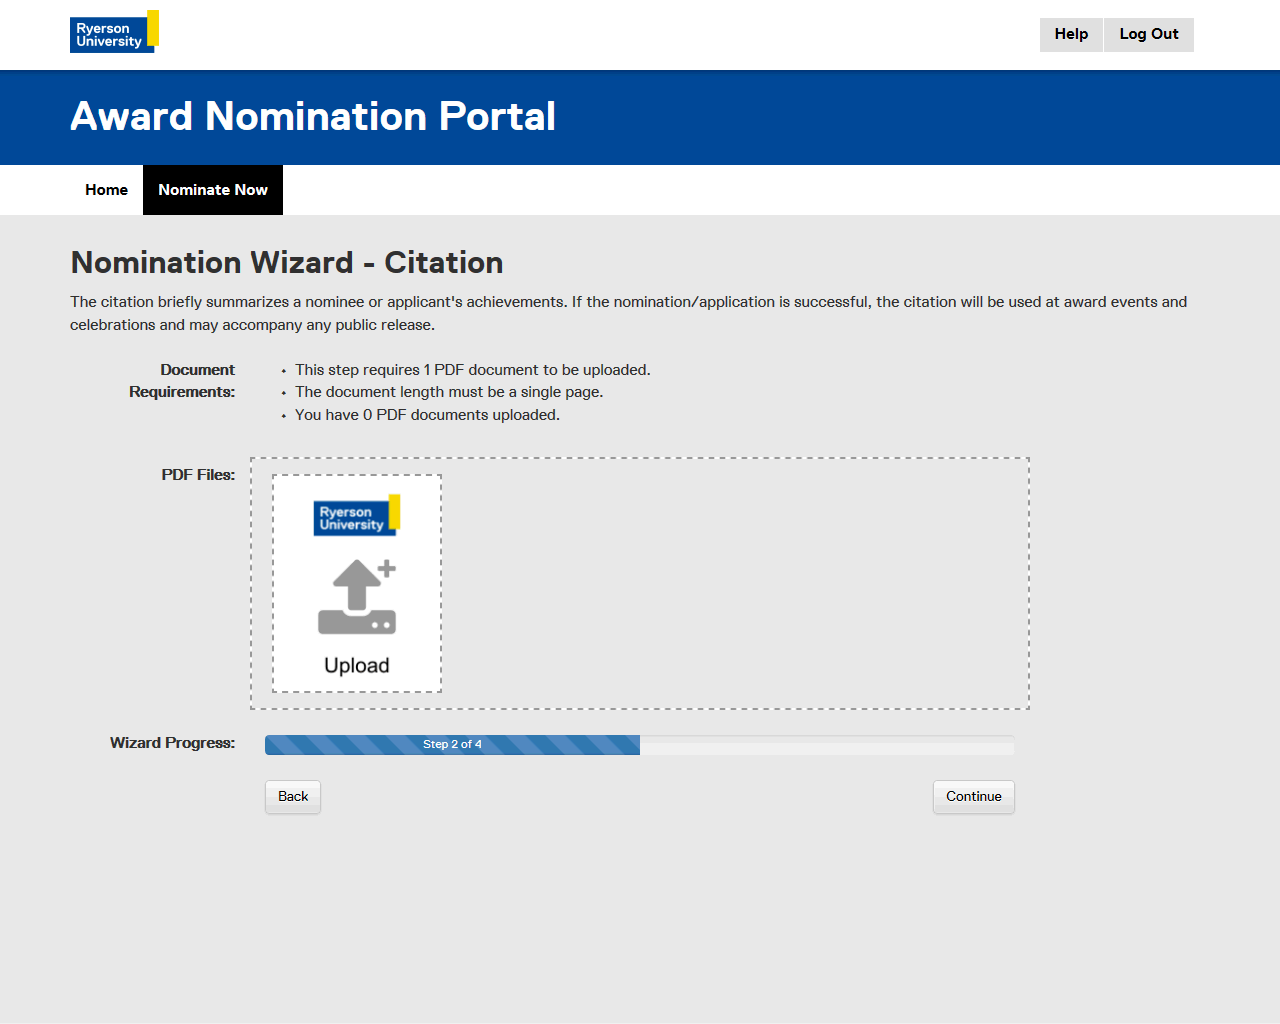Click the 'Nomination Wizard - Citation' heading
This screenshot has height=1024, width=1280.
287,263
